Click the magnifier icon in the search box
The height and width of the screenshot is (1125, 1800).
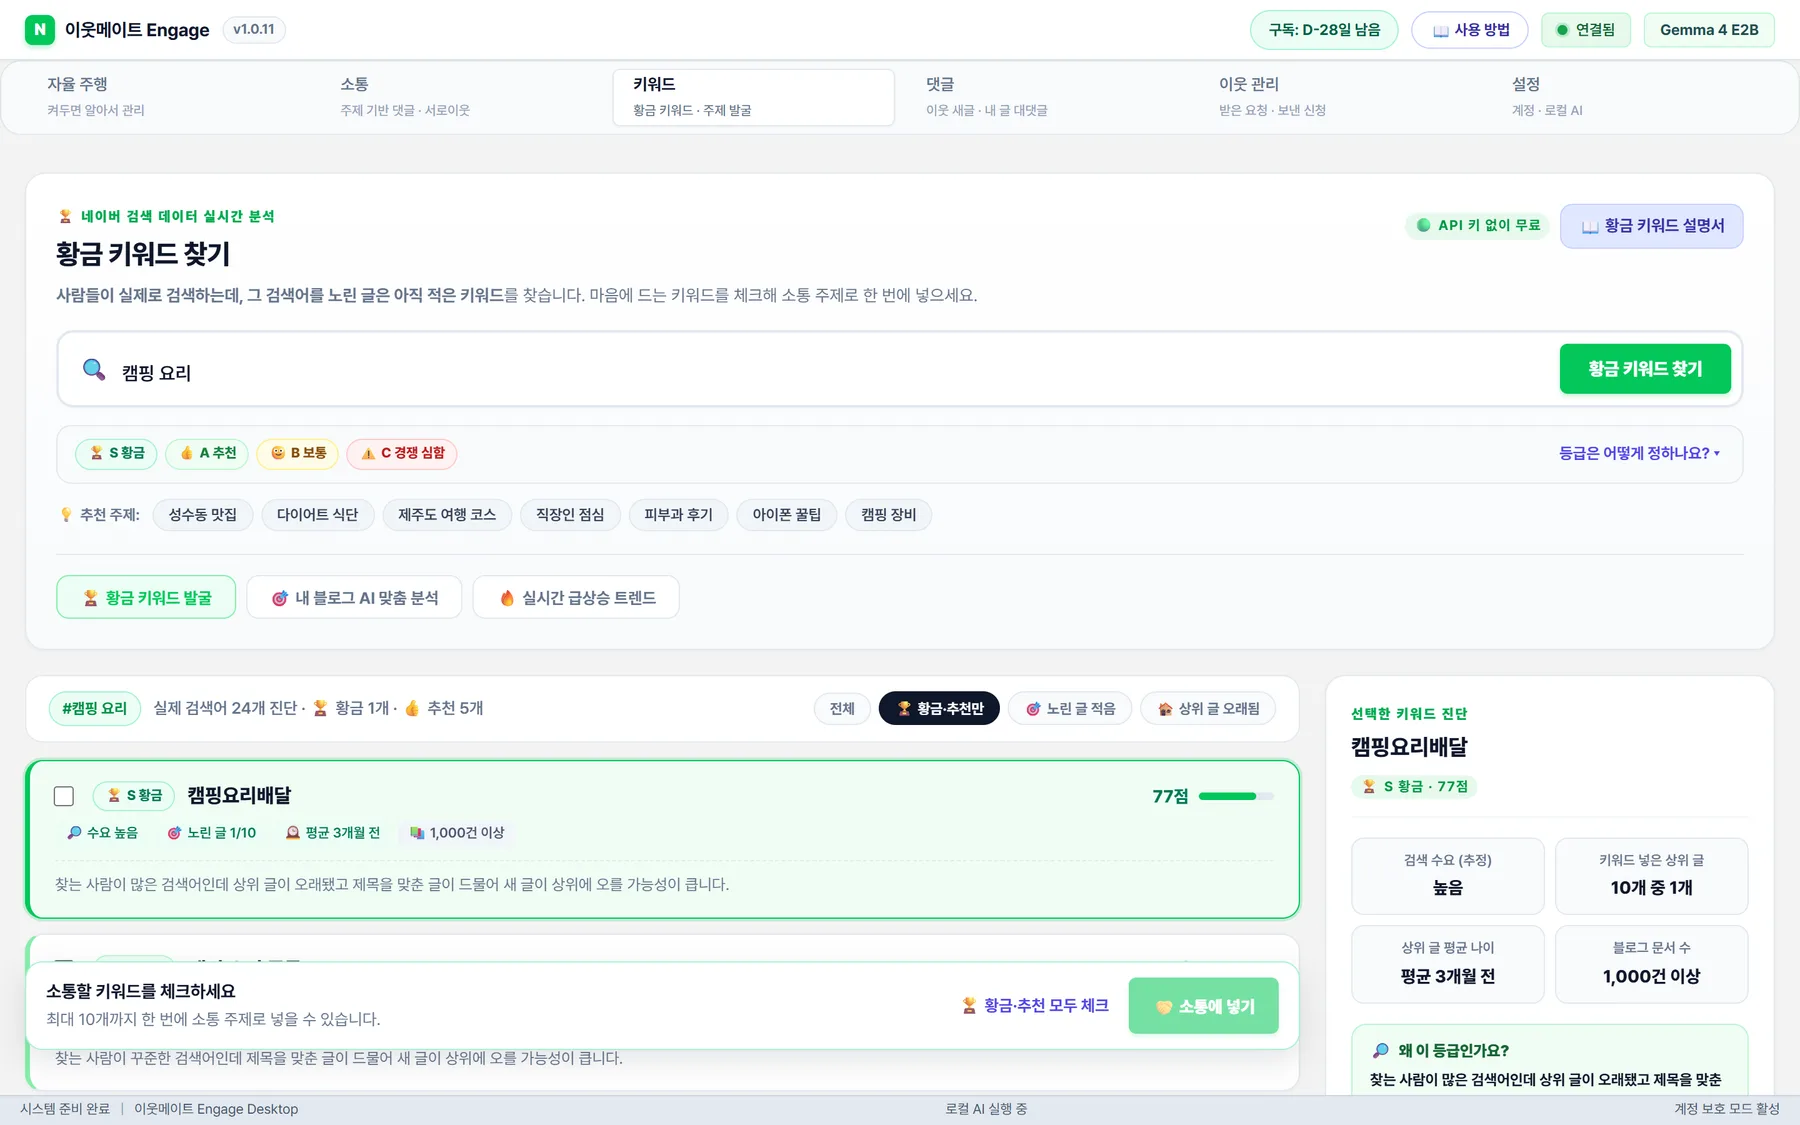(x=94, y=370)
